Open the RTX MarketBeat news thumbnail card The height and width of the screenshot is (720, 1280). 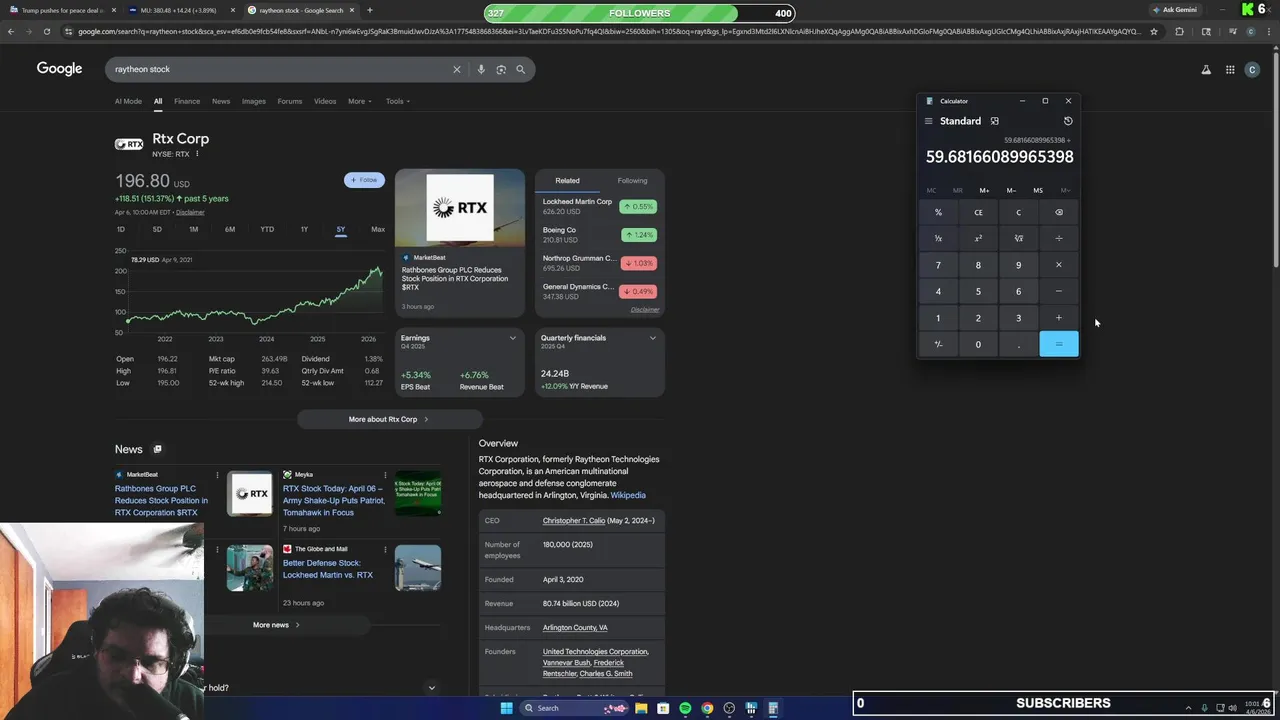tap(460, 242)
